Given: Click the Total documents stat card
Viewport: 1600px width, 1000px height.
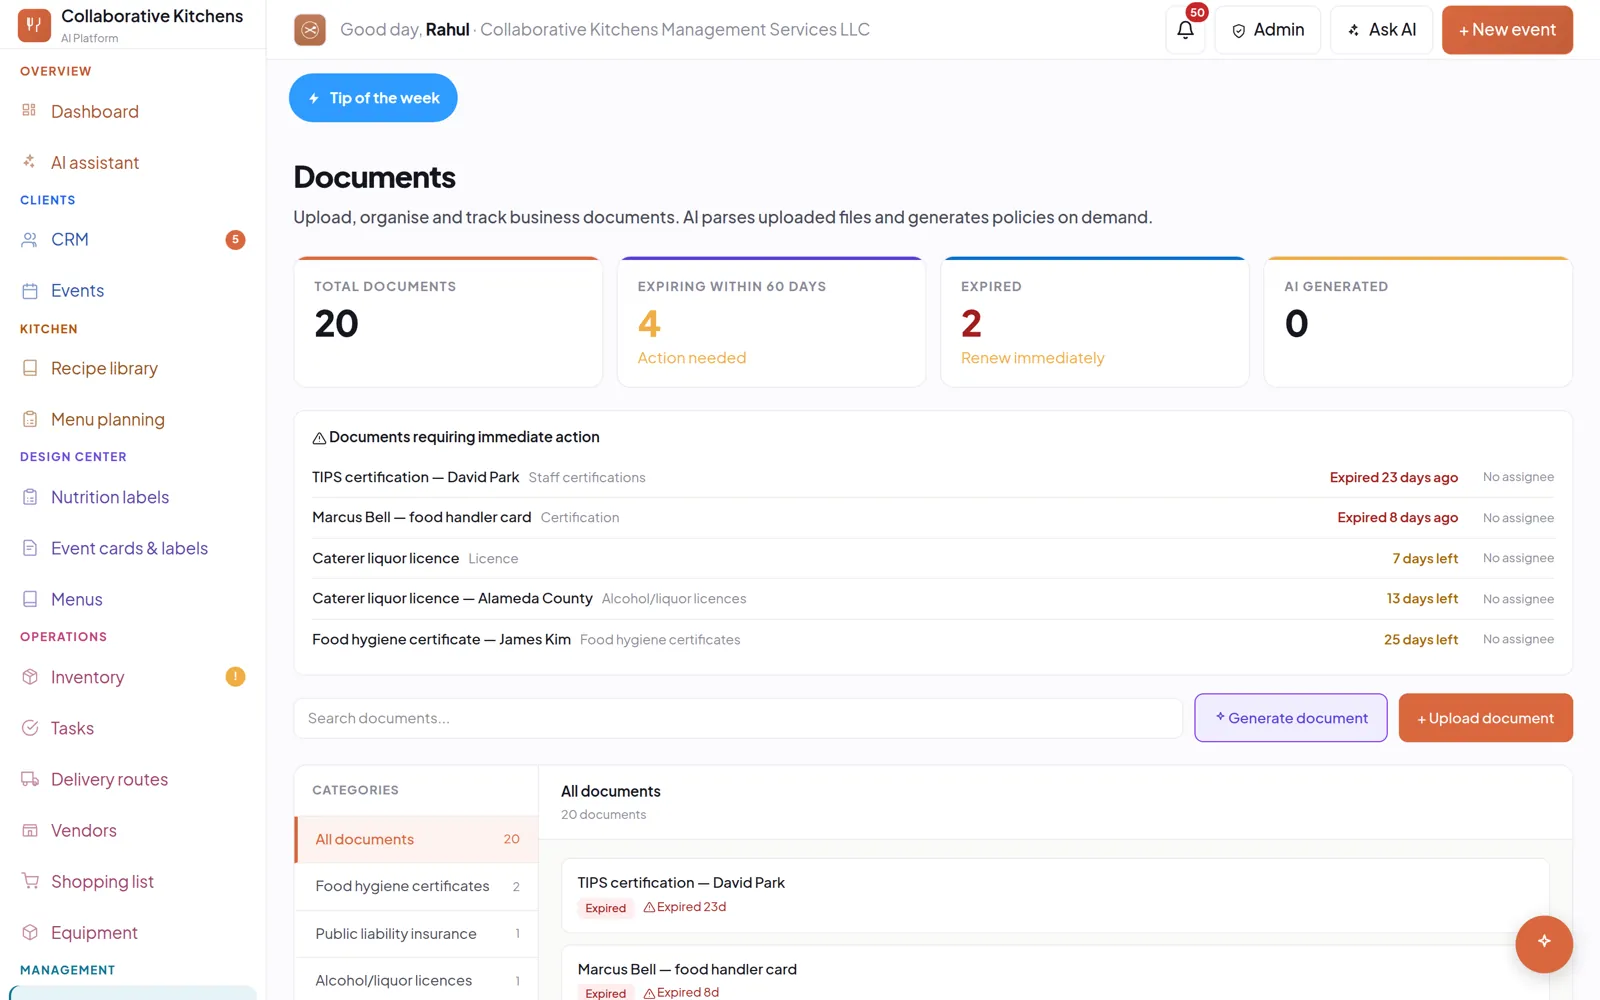Looking at the screenshot, I should click(448, 322).
